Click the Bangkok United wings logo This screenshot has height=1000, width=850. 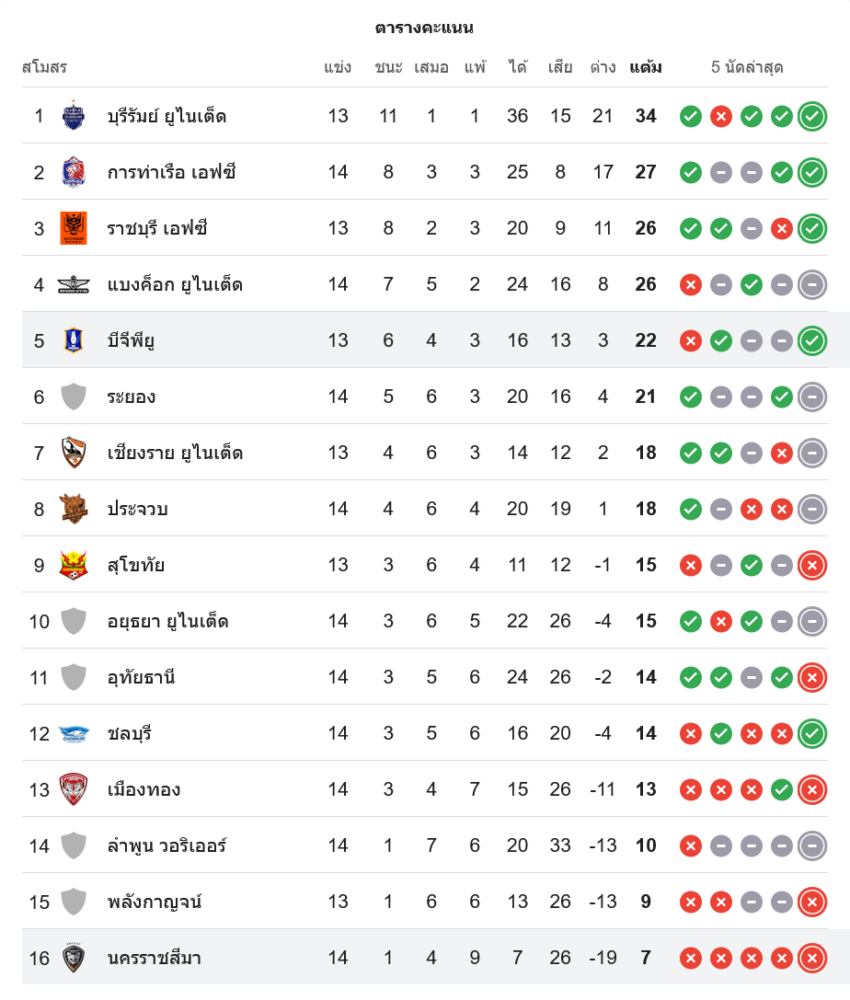click(x=73, y=285)
